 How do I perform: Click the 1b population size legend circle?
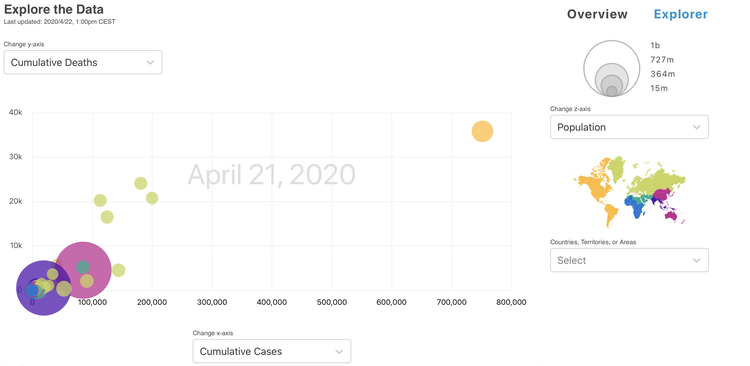tap(612, 68)
